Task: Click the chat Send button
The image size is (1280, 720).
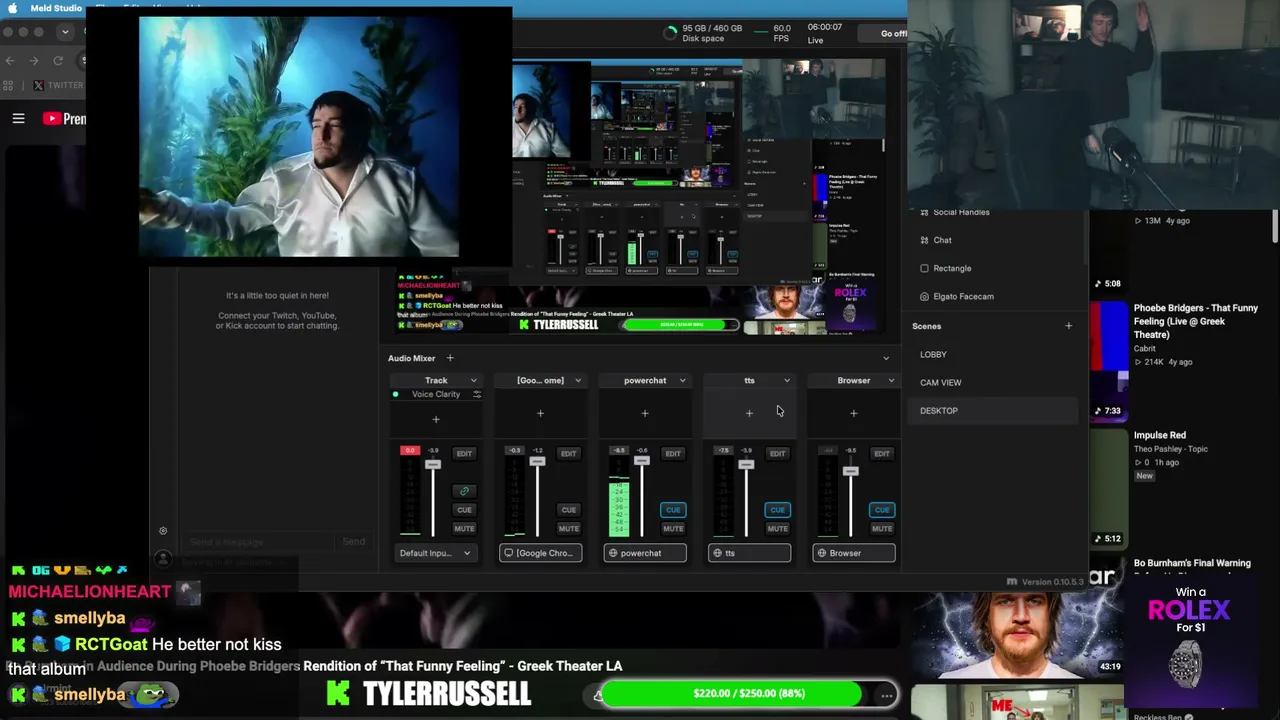Action: click(x=354, y=542)
